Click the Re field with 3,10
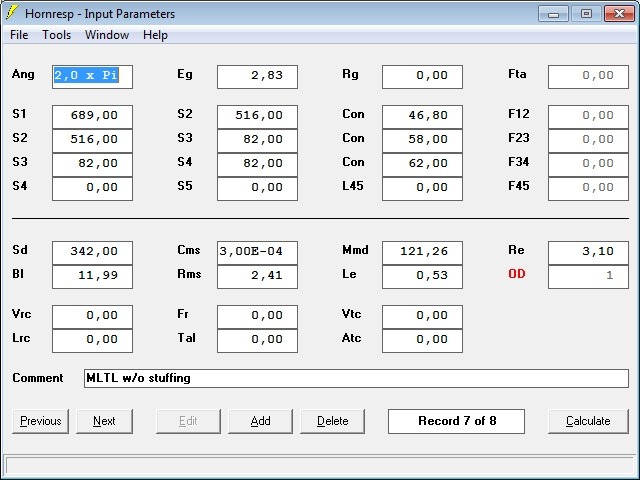 (588, 253)
